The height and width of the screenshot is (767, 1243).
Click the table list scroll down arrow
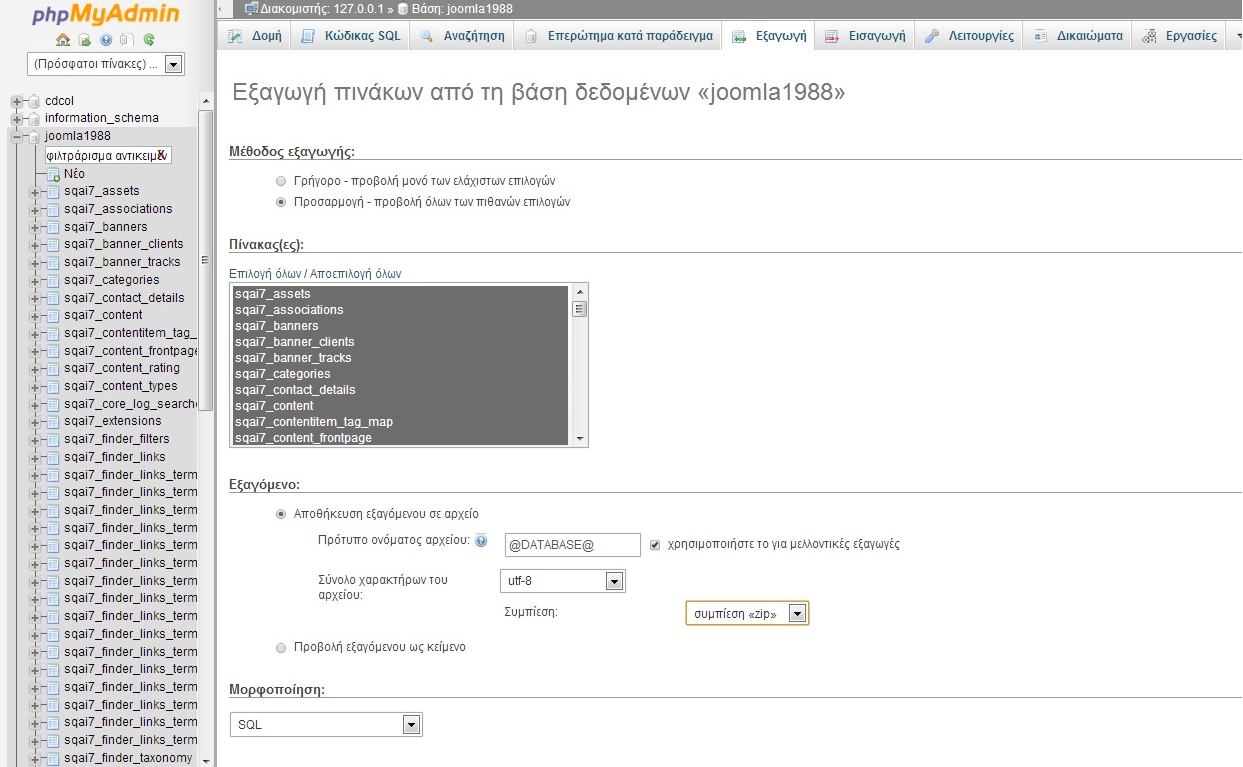tap(579, 438)
